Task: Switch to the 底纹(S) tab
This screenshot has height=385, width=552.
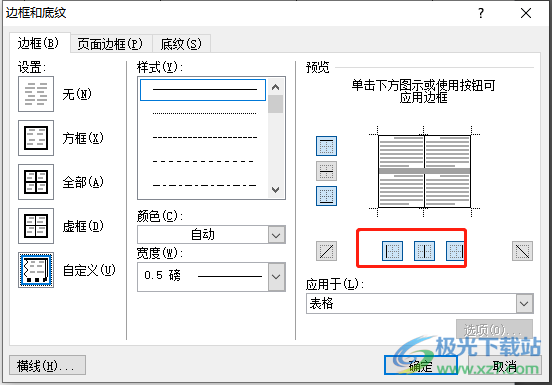Action: [181, 44]
